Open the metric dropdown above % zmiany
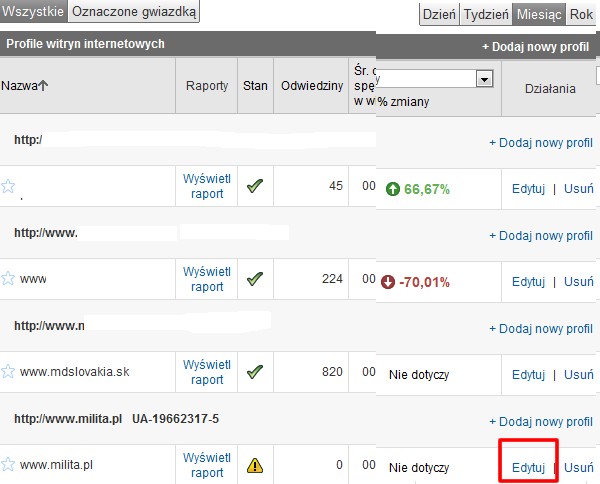The image size is (600, 484). (484, 79)
